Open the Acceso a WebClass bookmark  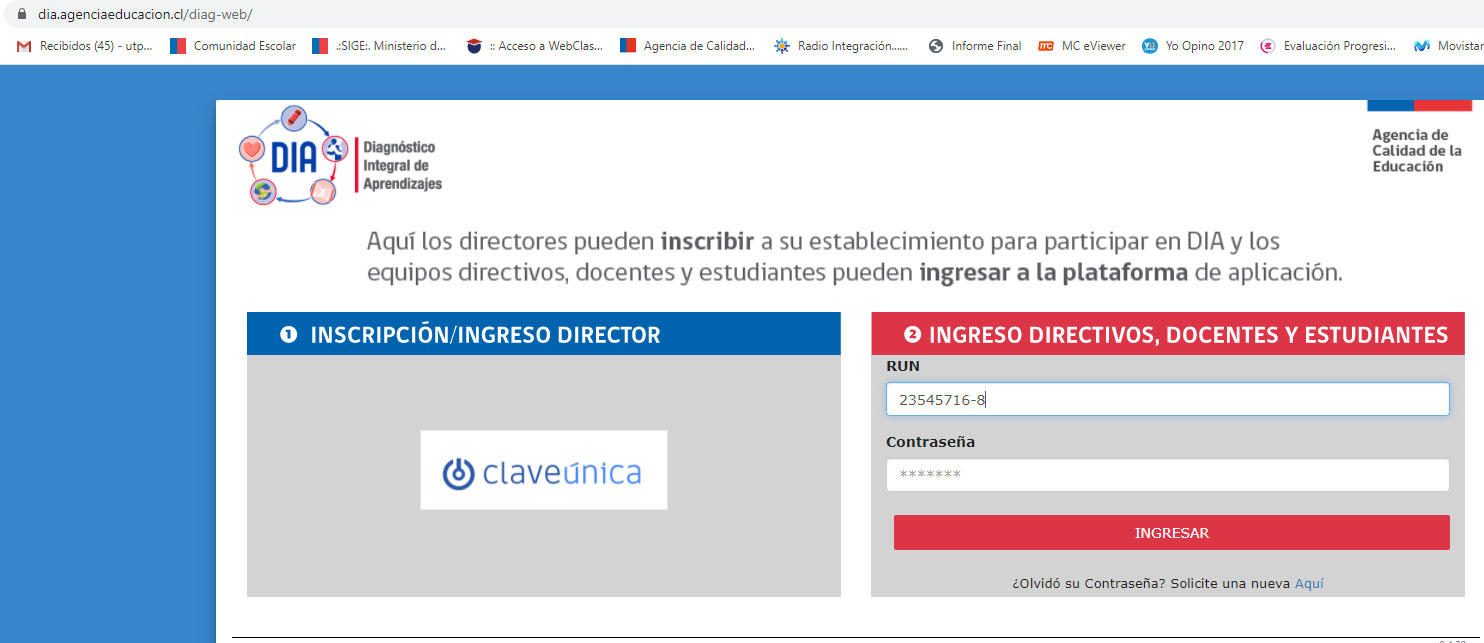point(535,46)
